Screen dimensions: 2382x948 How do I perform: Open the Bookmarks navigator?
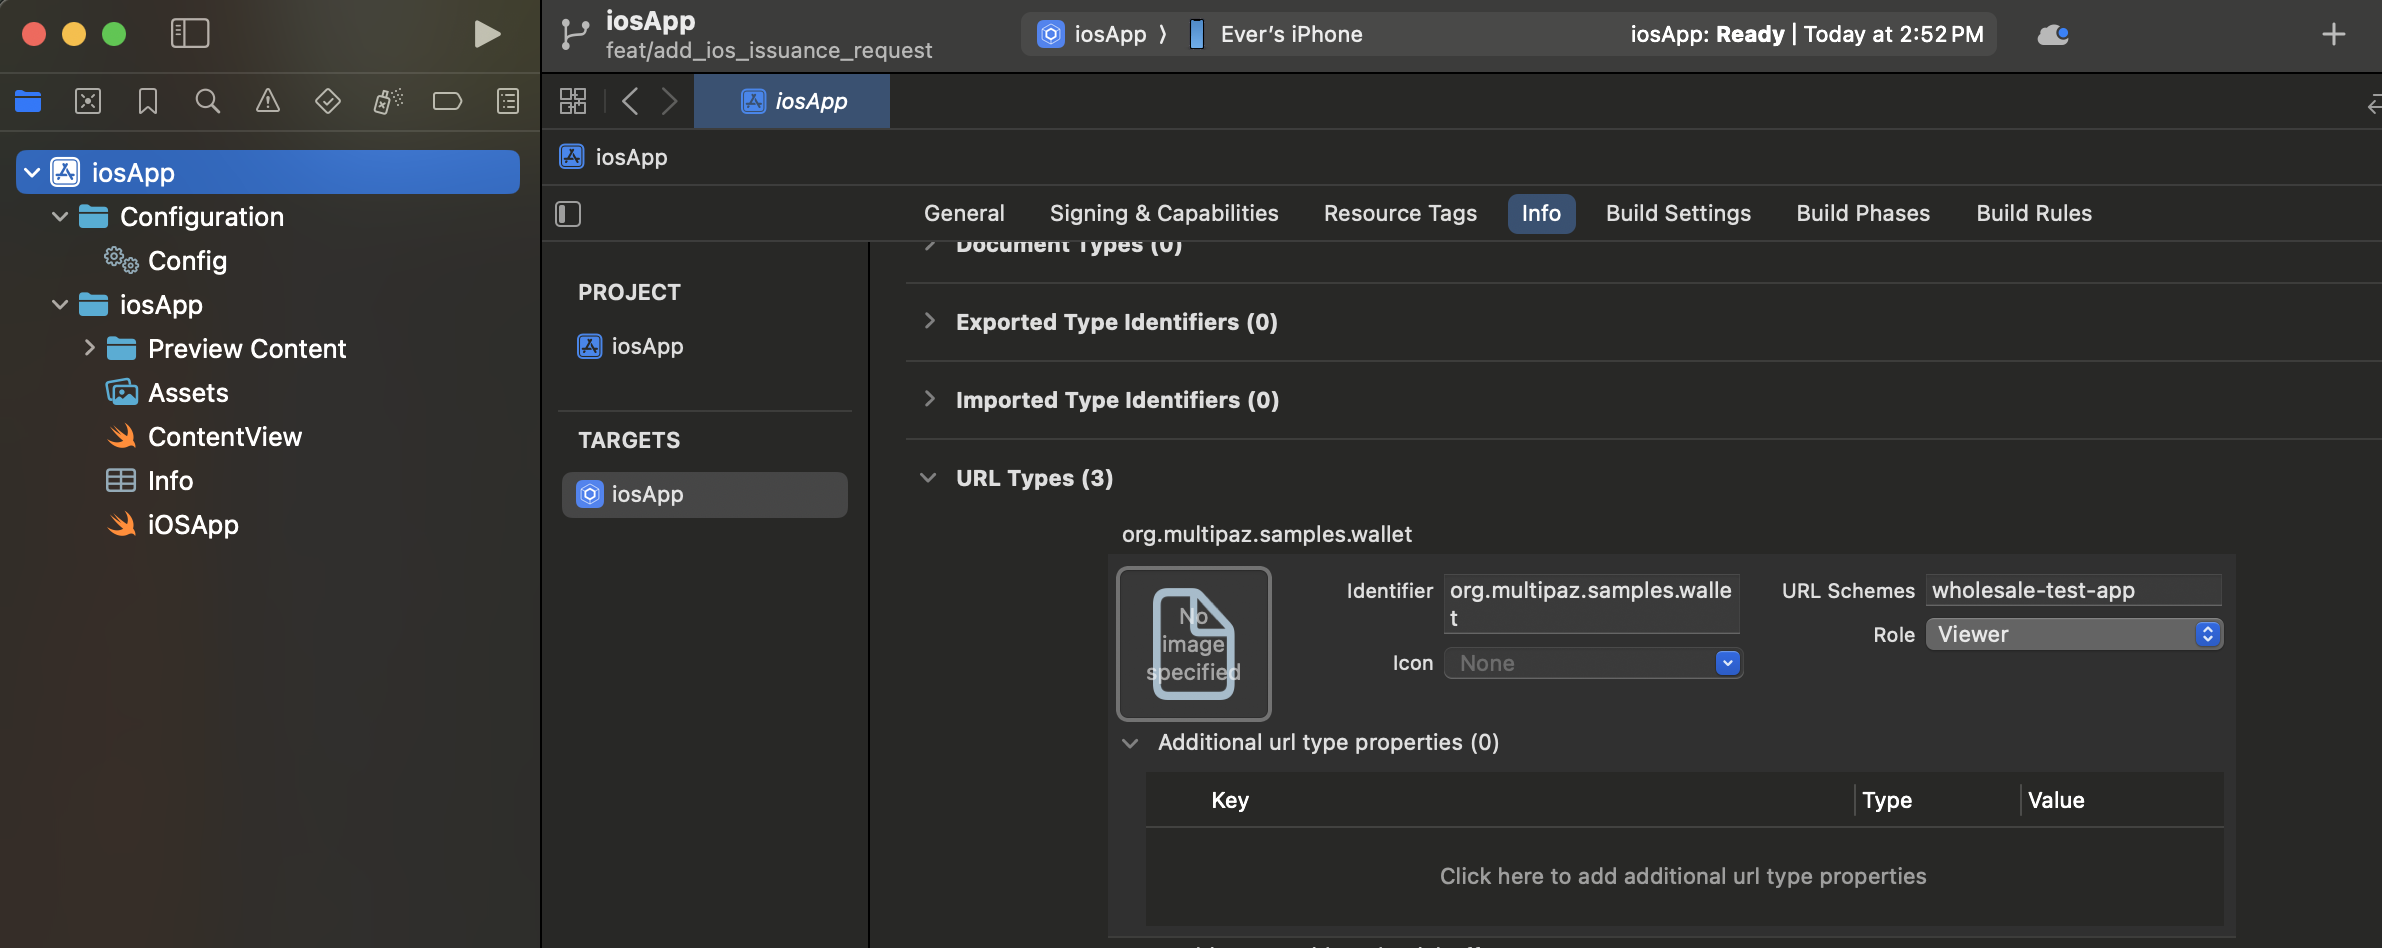pos(148,101)
